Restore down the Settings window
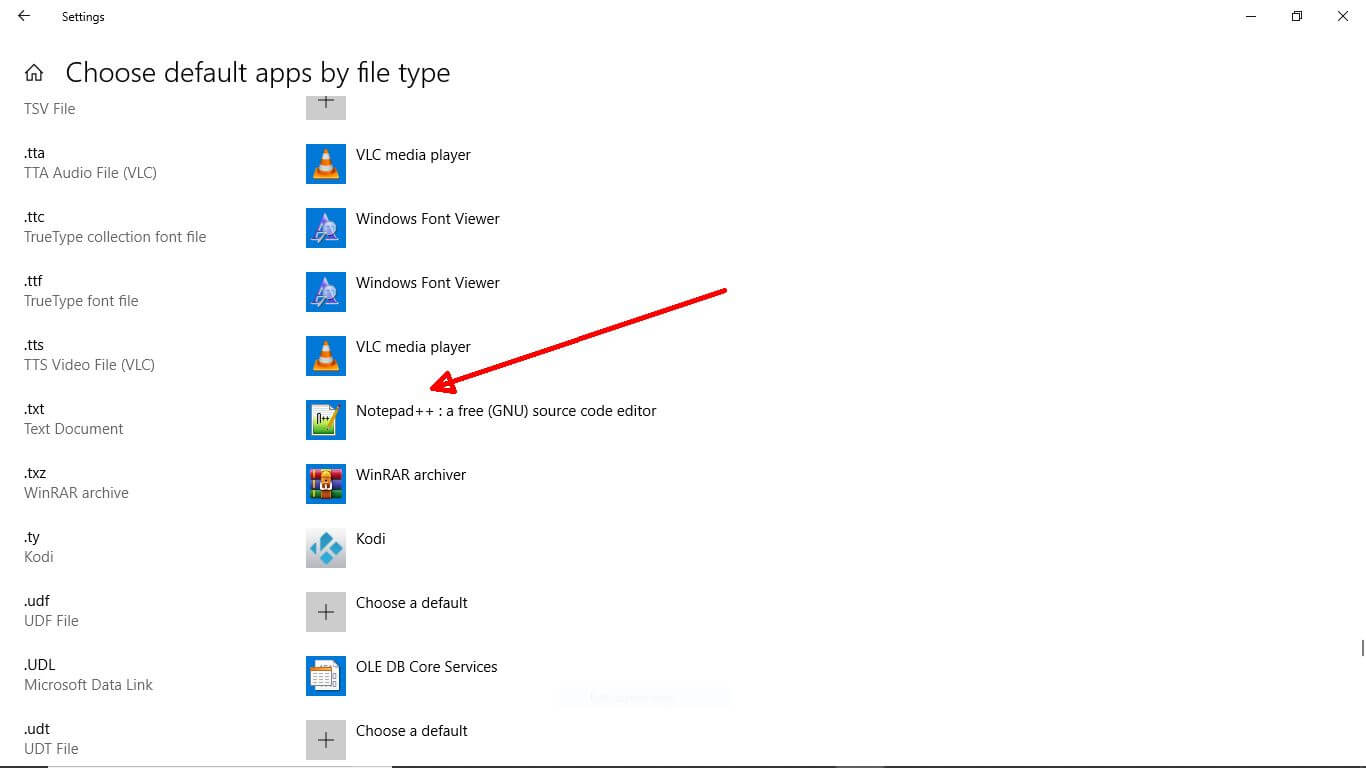This screenshot has height=768, width=1366. pyautogui.click(x=1297, y=16)
